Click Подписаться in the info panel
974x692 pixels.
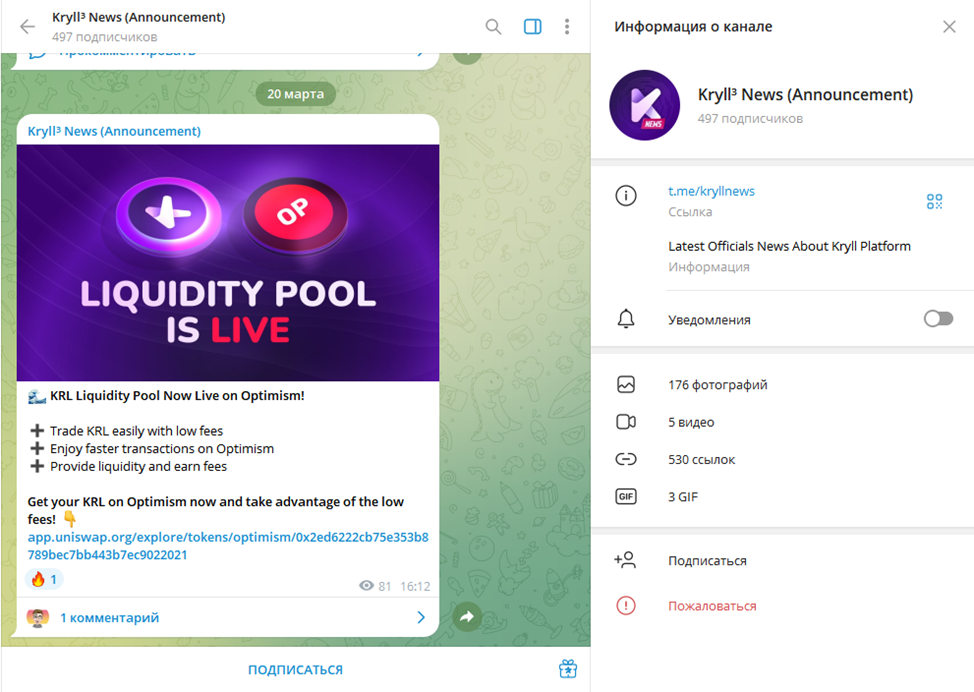[x=708, y=560]
